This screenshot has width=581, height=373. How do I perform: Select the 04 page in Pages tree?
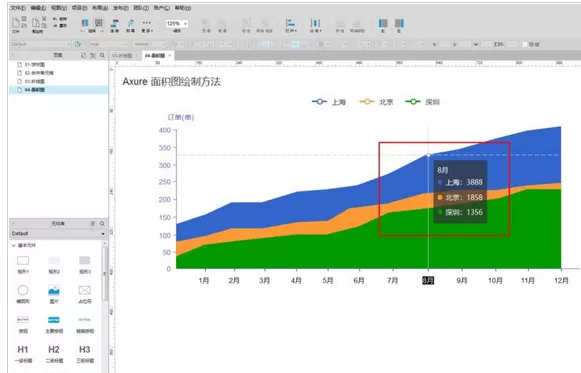click(x=59, y=90)
